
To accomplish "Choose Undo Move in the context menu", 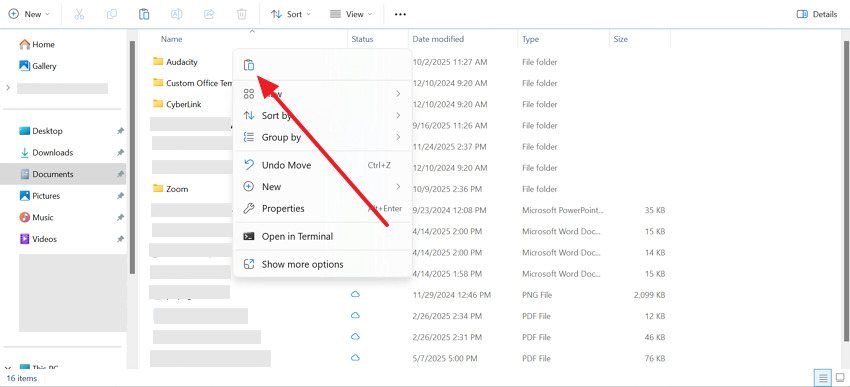I will pyautogui.click(x=323, y=165).
